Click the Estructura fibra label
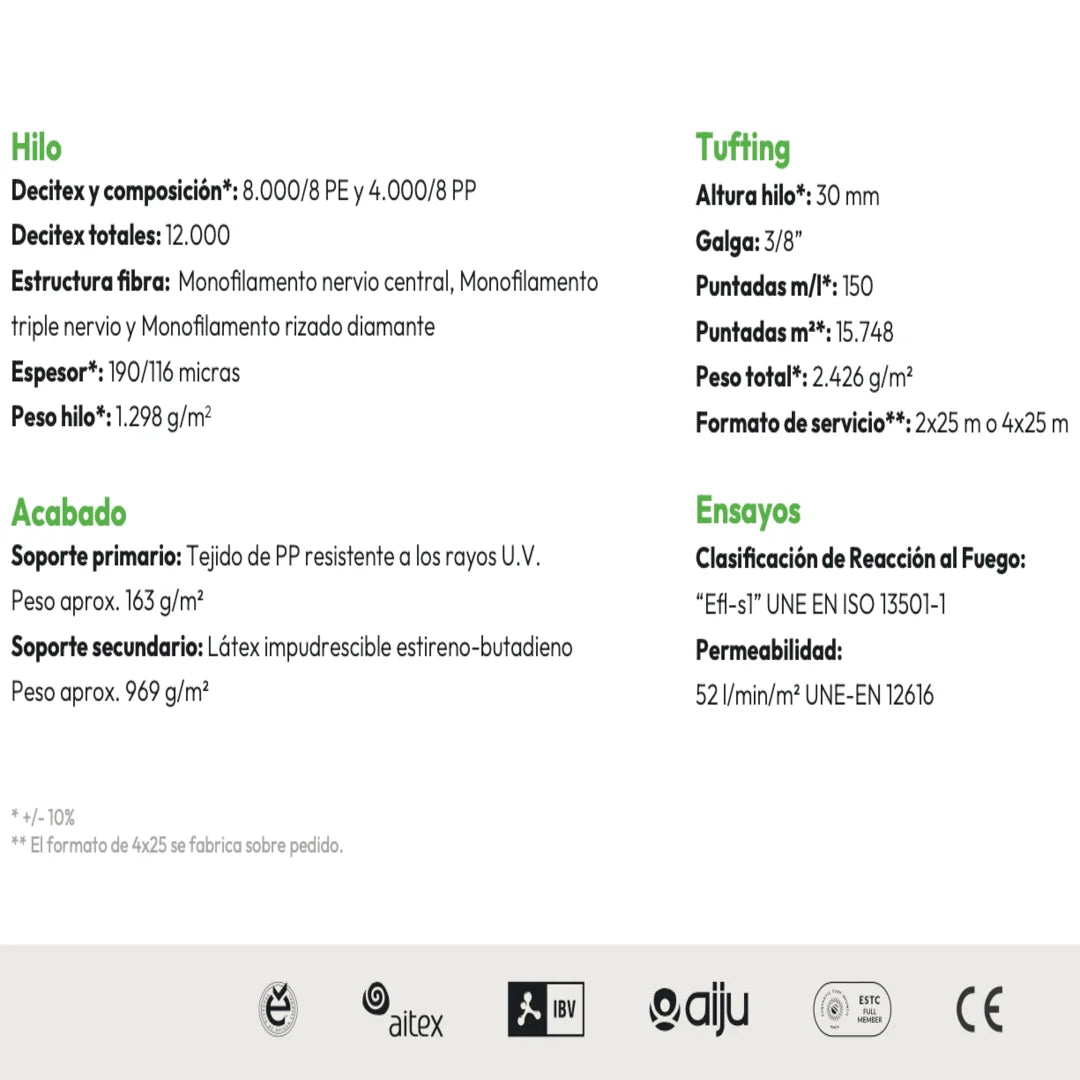 [91, 282]
